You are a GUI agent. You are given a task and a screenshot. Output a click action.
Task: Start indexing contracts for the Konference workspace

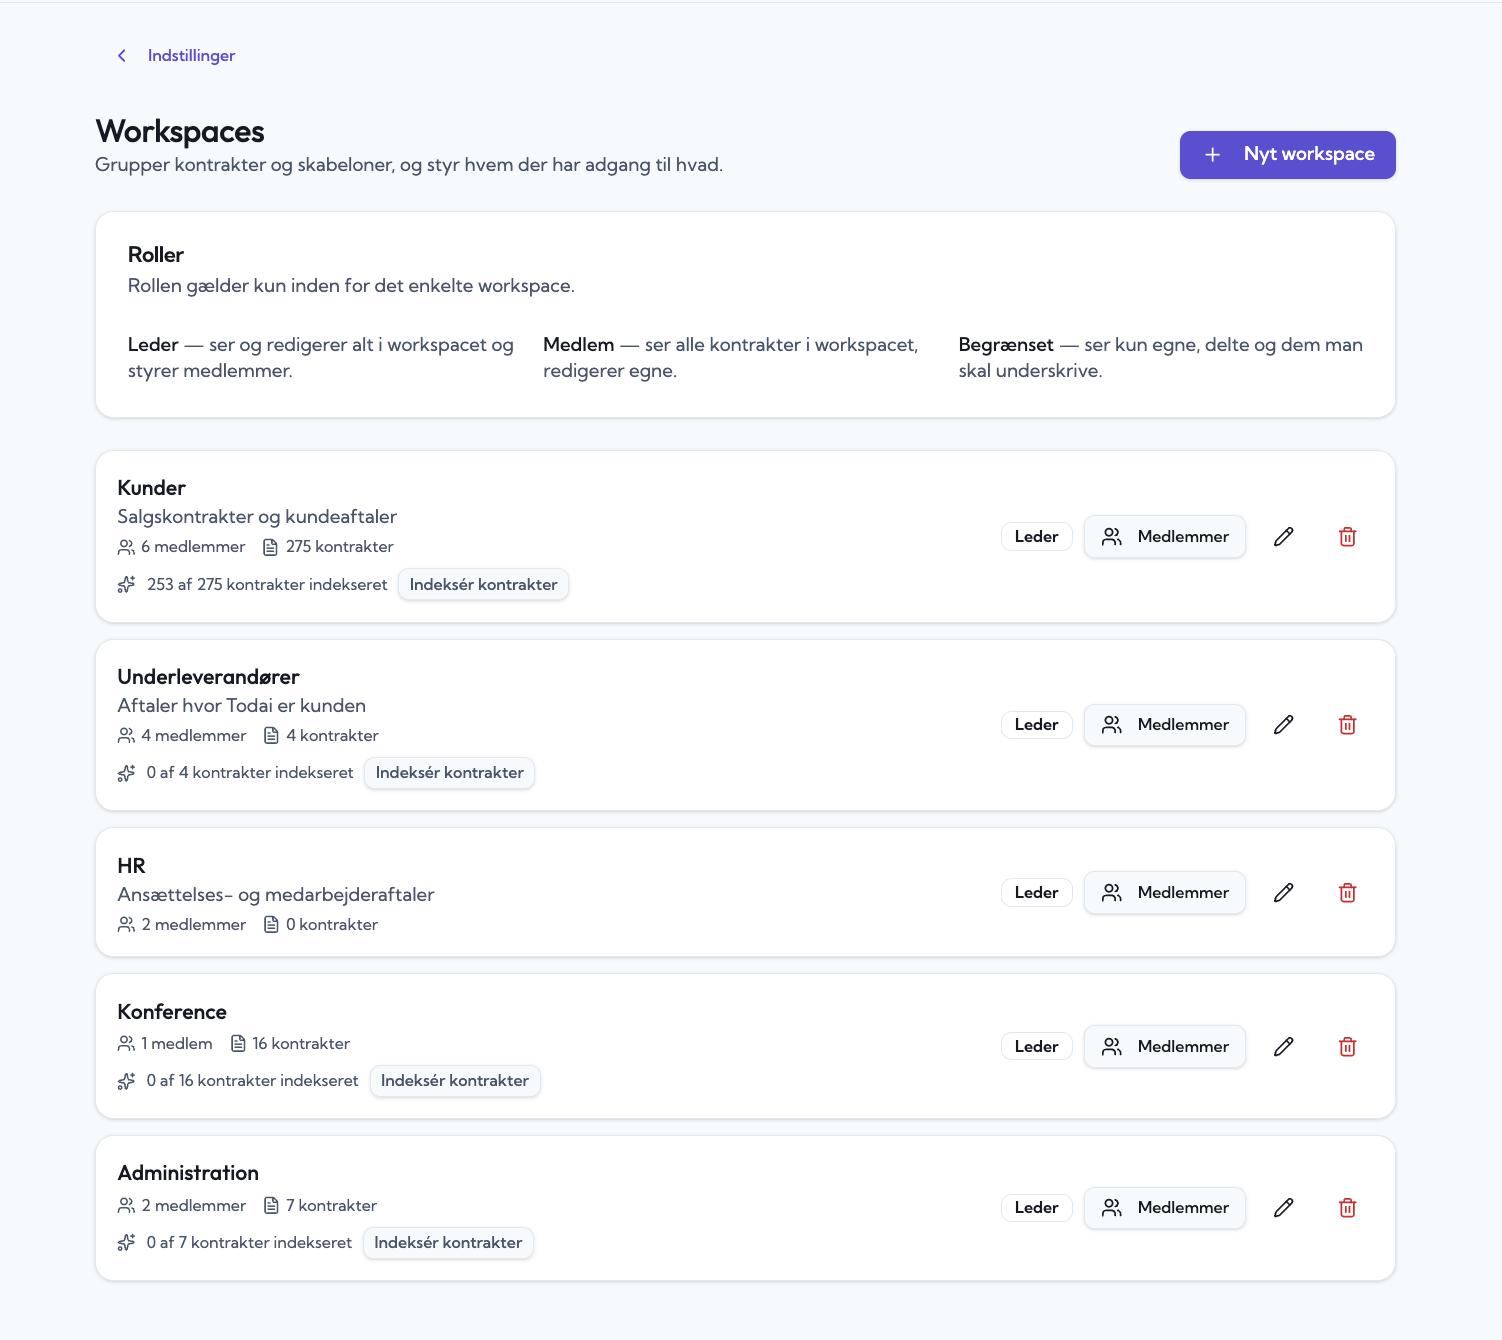pyautogui.click(x=455, y=1081)
